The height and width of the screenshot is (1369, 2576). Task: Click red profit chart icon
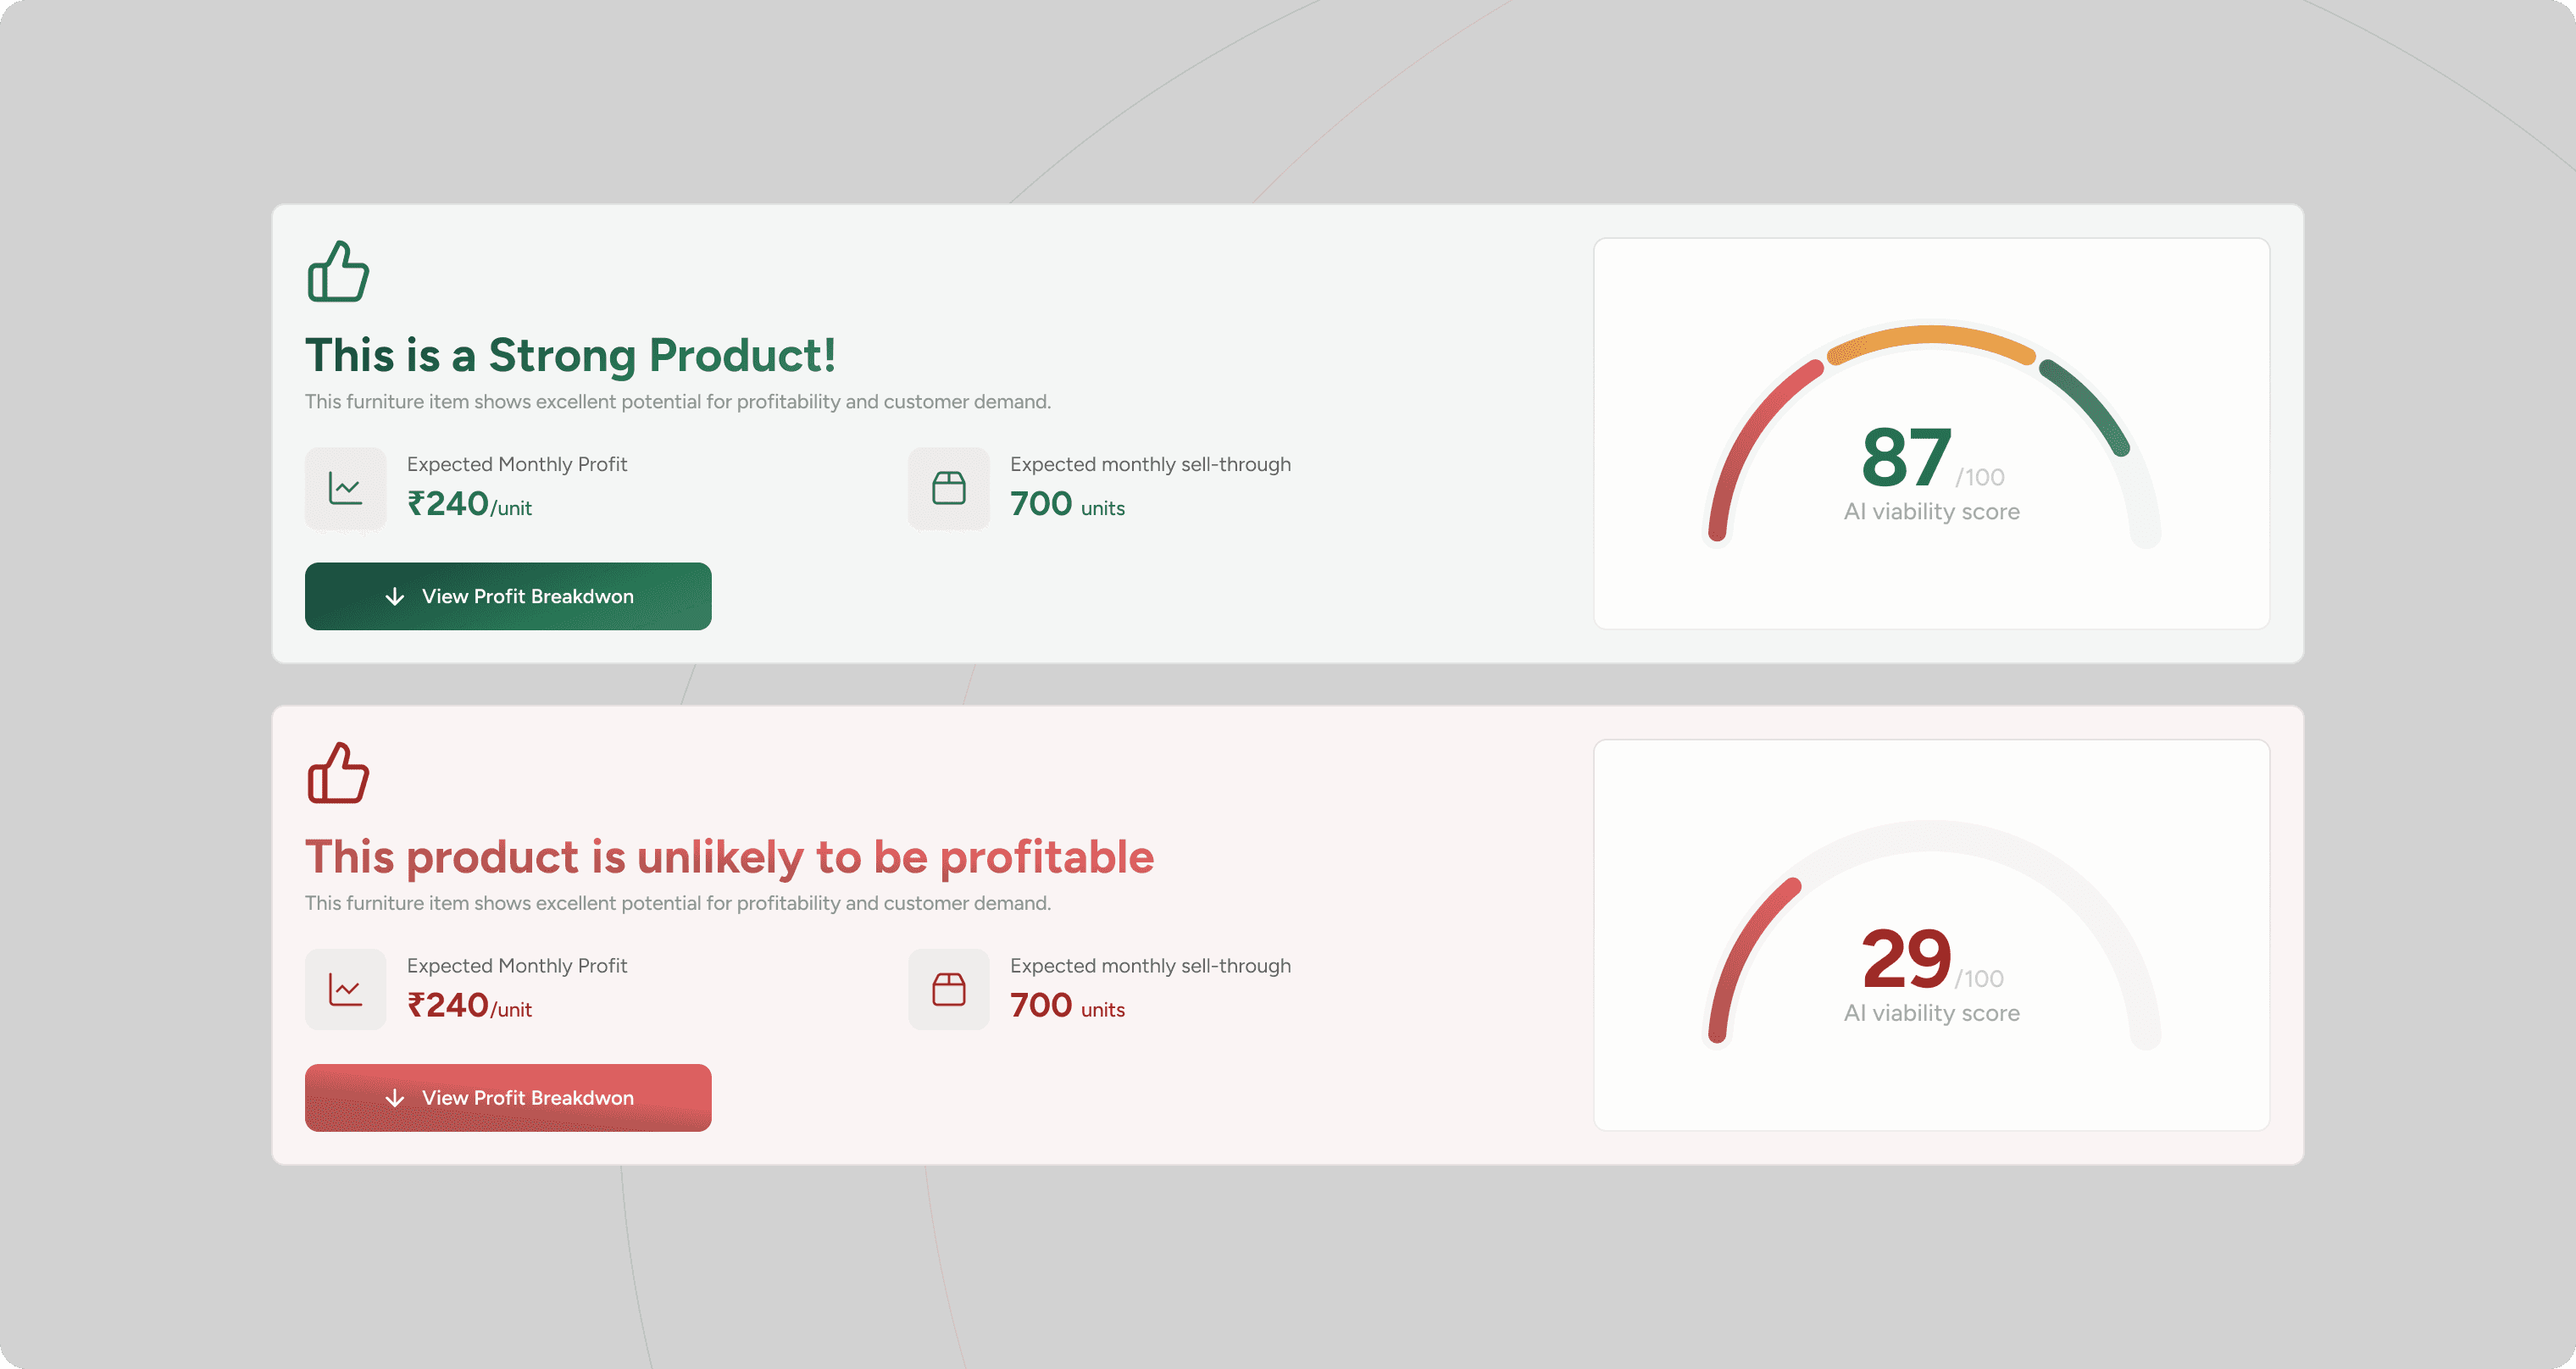coord(345,990)
